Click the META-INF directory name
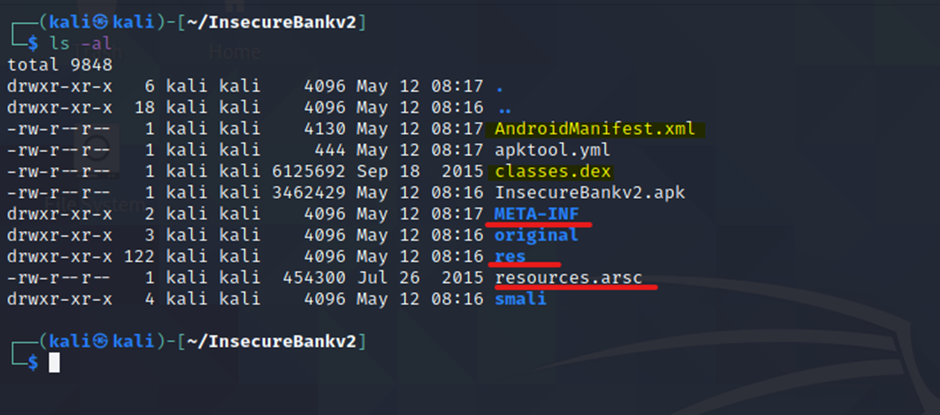 (536, 214)
